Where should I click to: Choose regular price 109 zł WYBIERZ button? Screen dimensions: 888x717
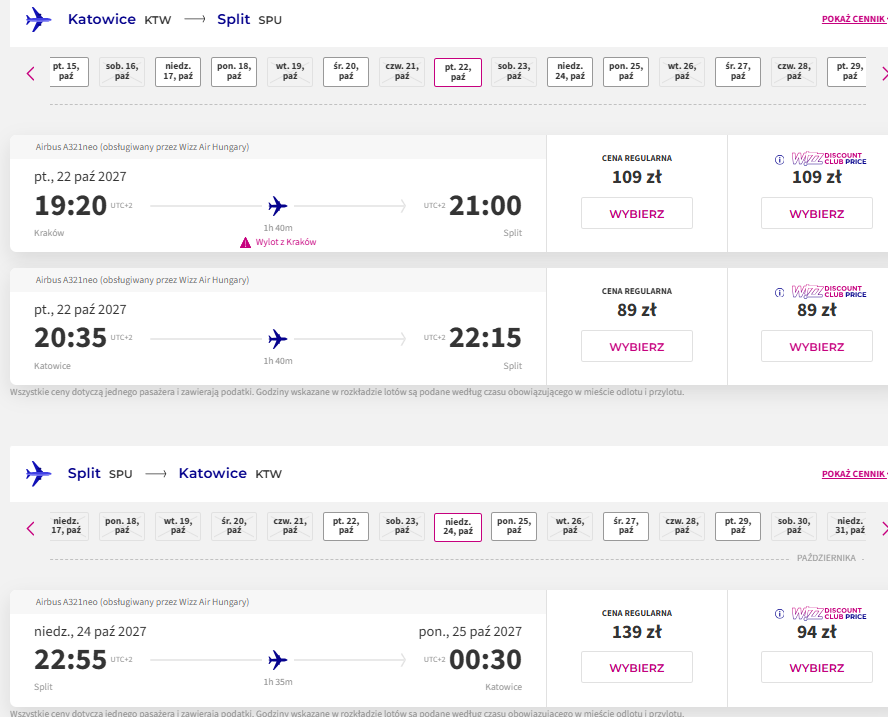[637, 214]
